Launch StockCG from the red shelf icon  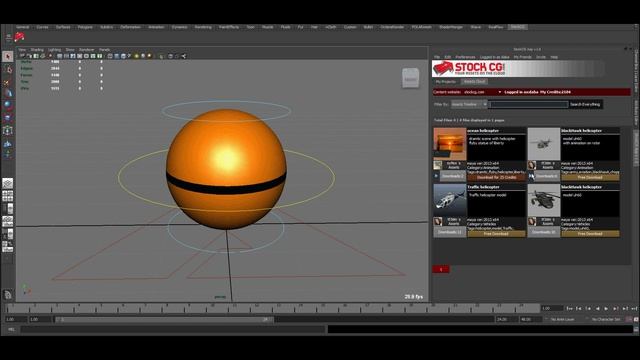19,38
